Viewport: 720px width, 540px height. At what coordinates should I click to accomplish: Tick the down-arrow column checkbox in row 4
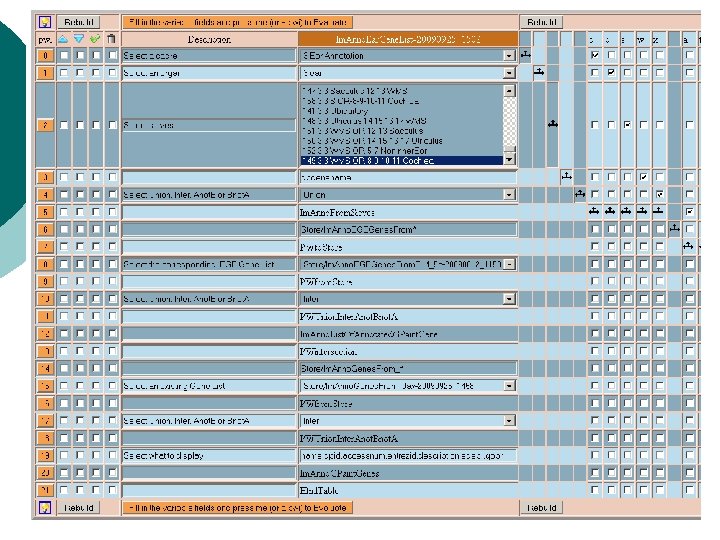pos(80,194)
